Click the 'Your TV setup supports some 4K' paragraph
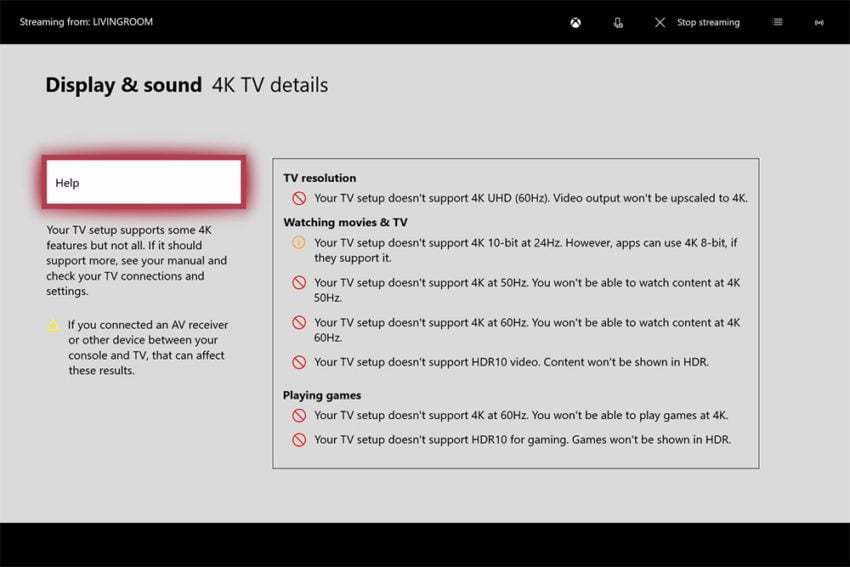The width and height of the screenshot is (850, 567). click(137, 261)
